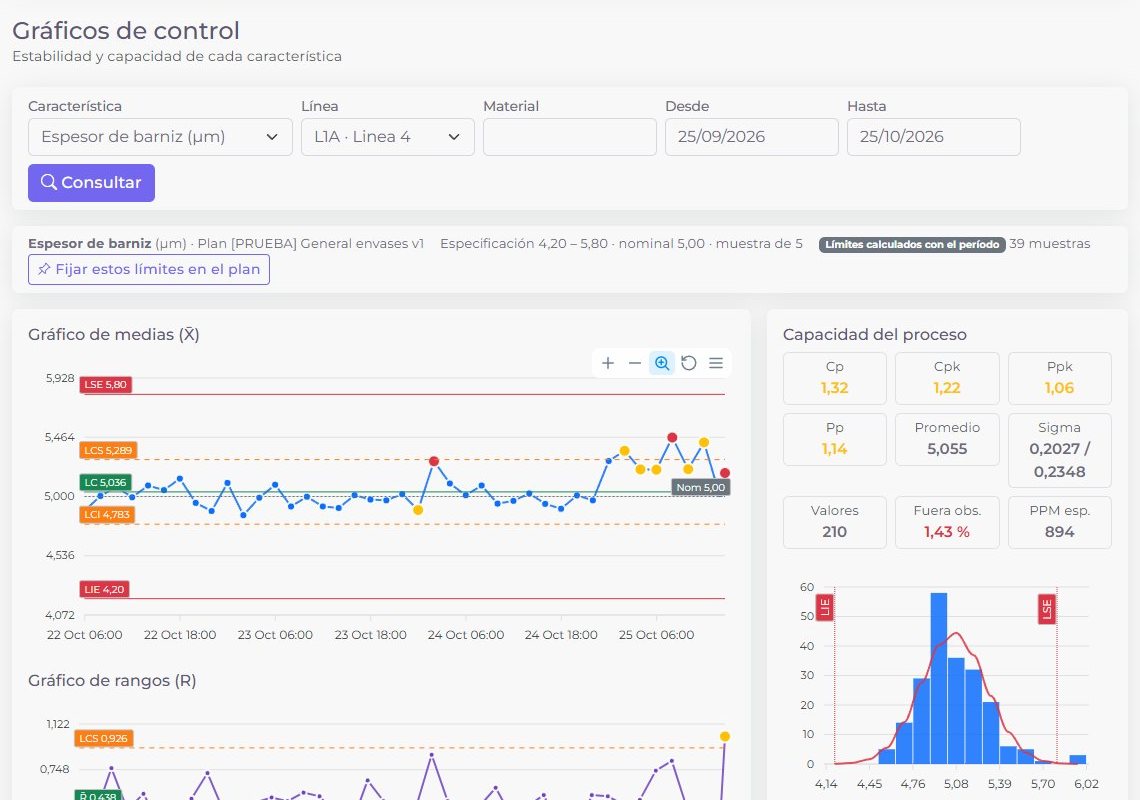This screenshot has height=800, width=1140.
Task: Click the Gráfico de rangos (R) title
Action: [x=113, y=681]
